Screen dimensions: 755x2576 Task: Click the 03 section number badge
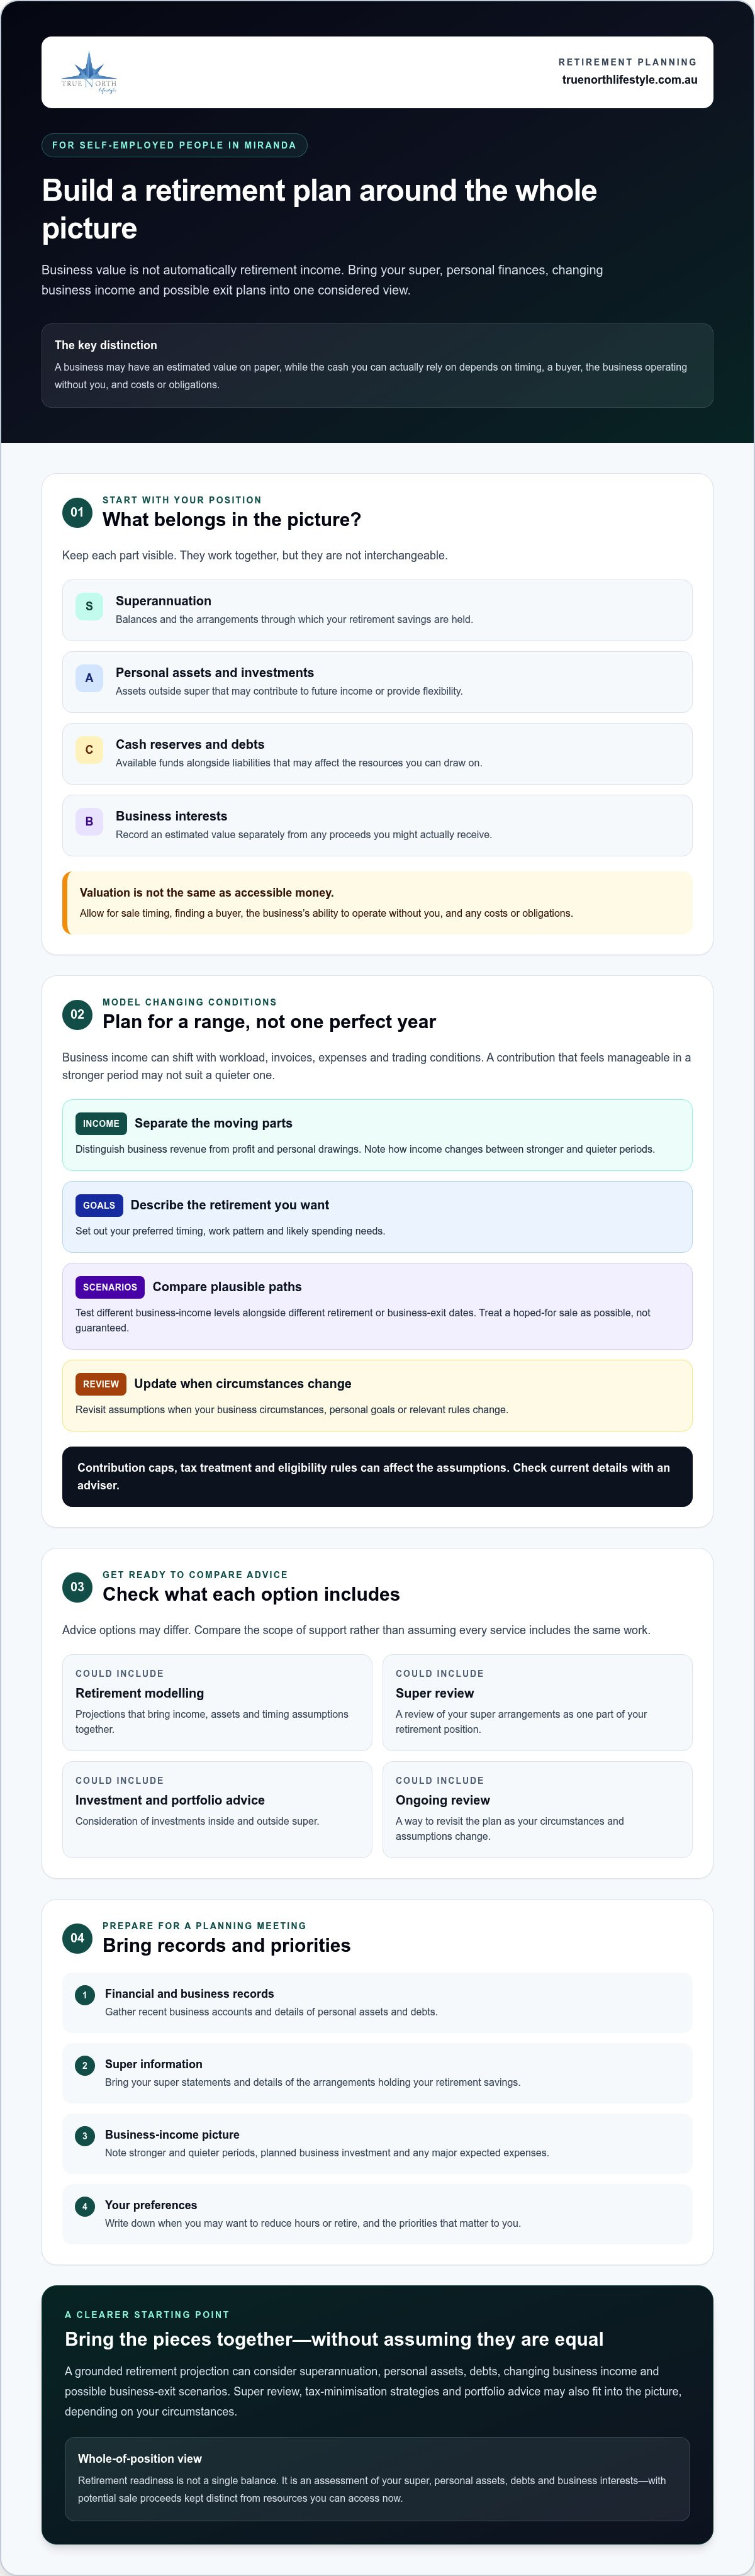pos(77,1587)
